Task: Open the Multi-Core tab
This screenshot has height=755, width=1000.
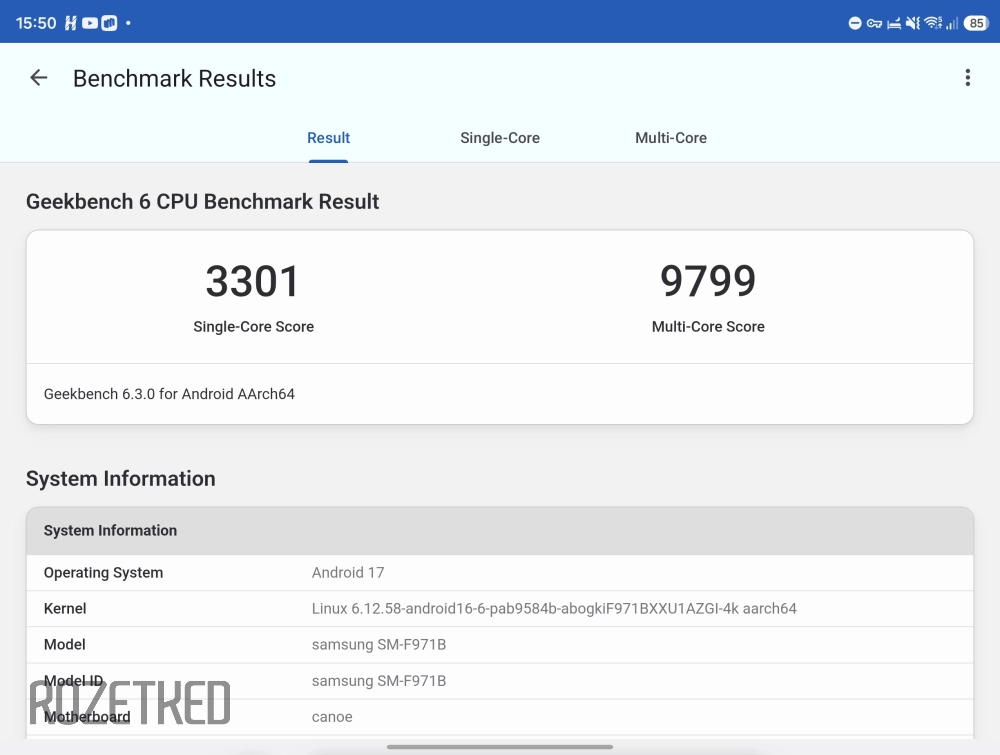Action: (x=671, y=138)
